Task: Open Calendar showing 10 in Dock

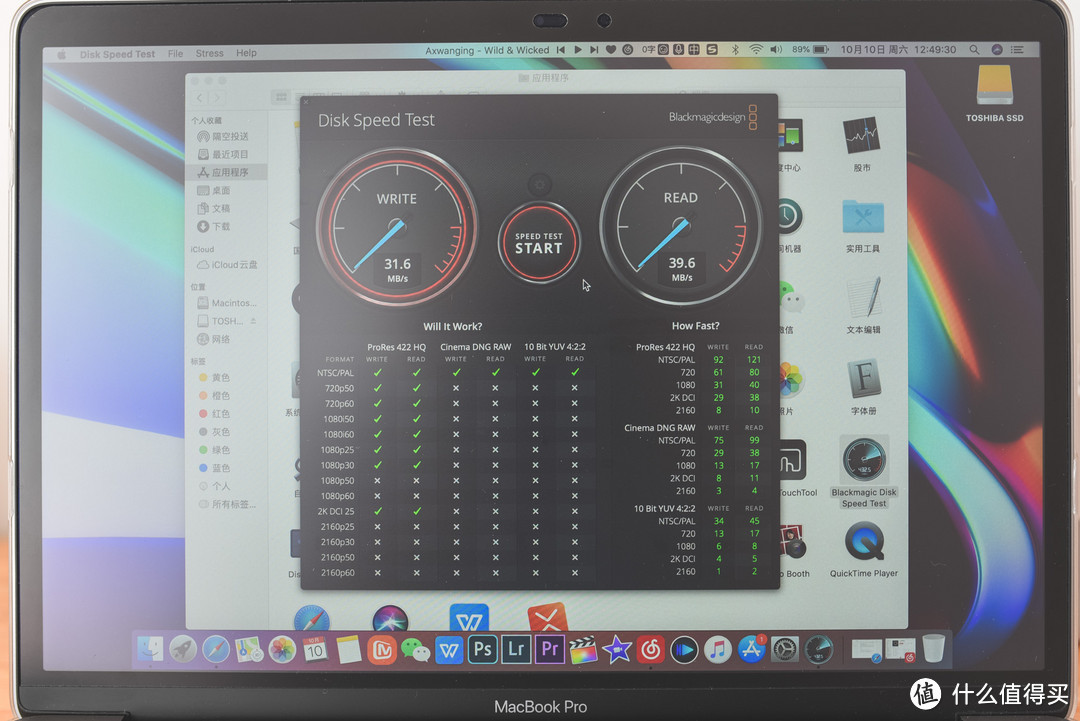Action: pos(315,649)
